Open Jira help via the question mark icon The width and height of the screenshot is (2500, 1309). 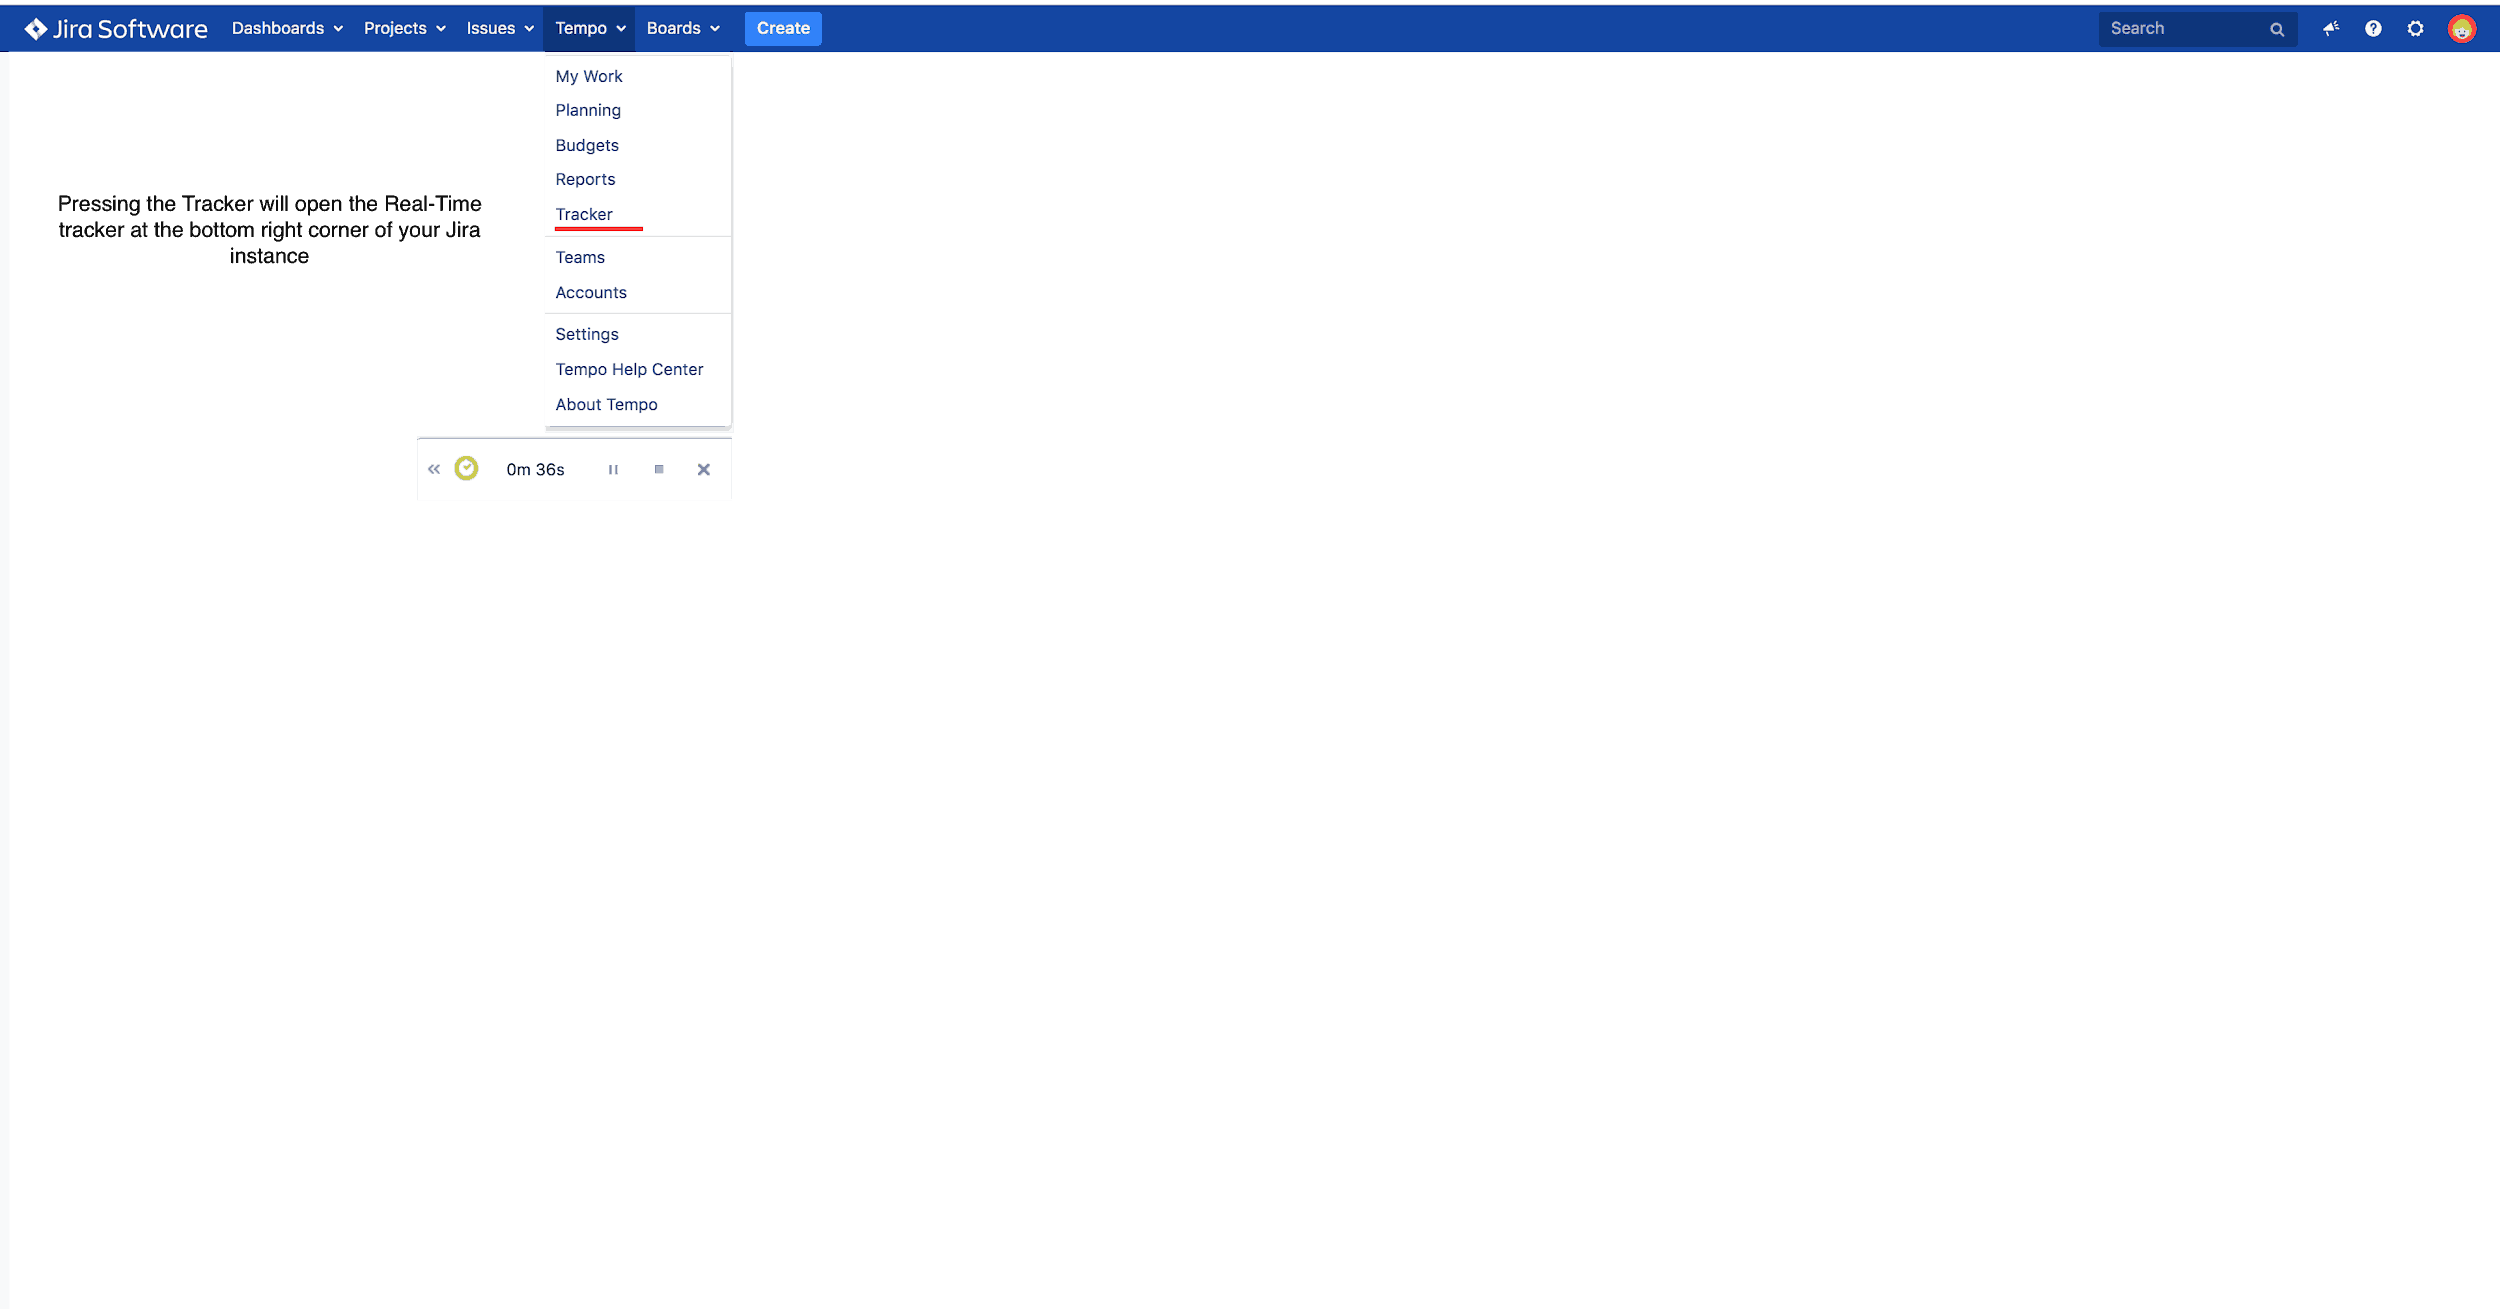(x=2374, y=28)
